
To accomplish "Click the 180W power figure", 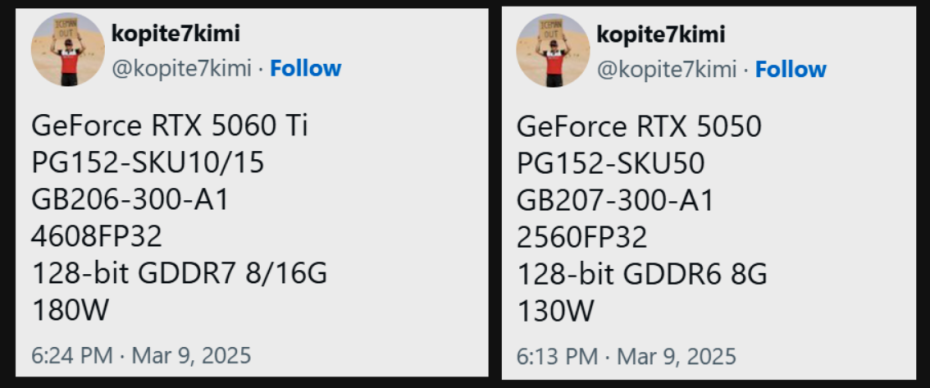I will click(x=70, y=310).
